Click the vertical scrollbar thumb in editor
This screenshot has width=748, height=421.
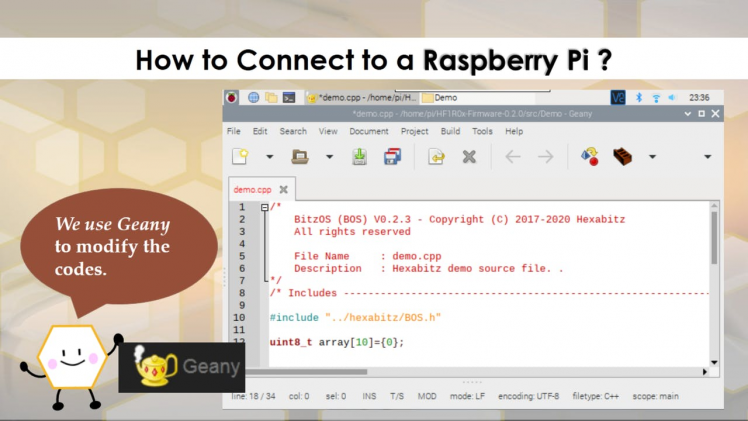pos(714,237)
